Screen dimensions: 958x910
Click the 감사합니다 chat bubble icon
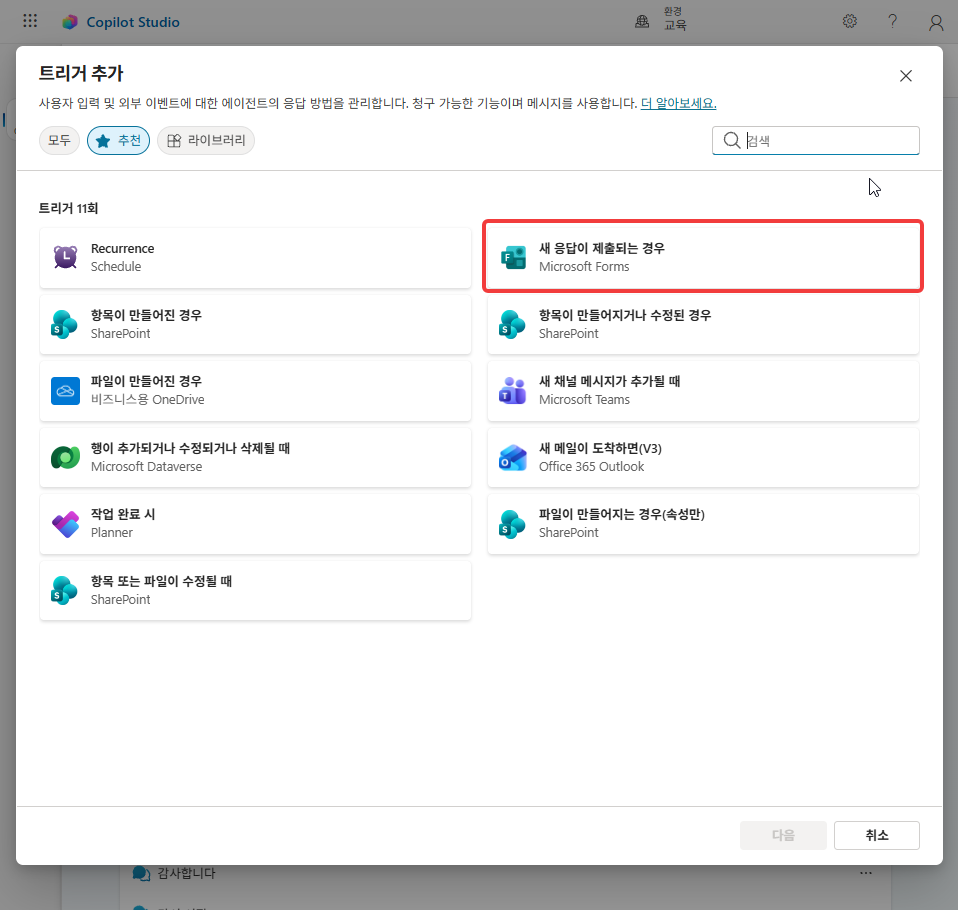pos(141,873)
